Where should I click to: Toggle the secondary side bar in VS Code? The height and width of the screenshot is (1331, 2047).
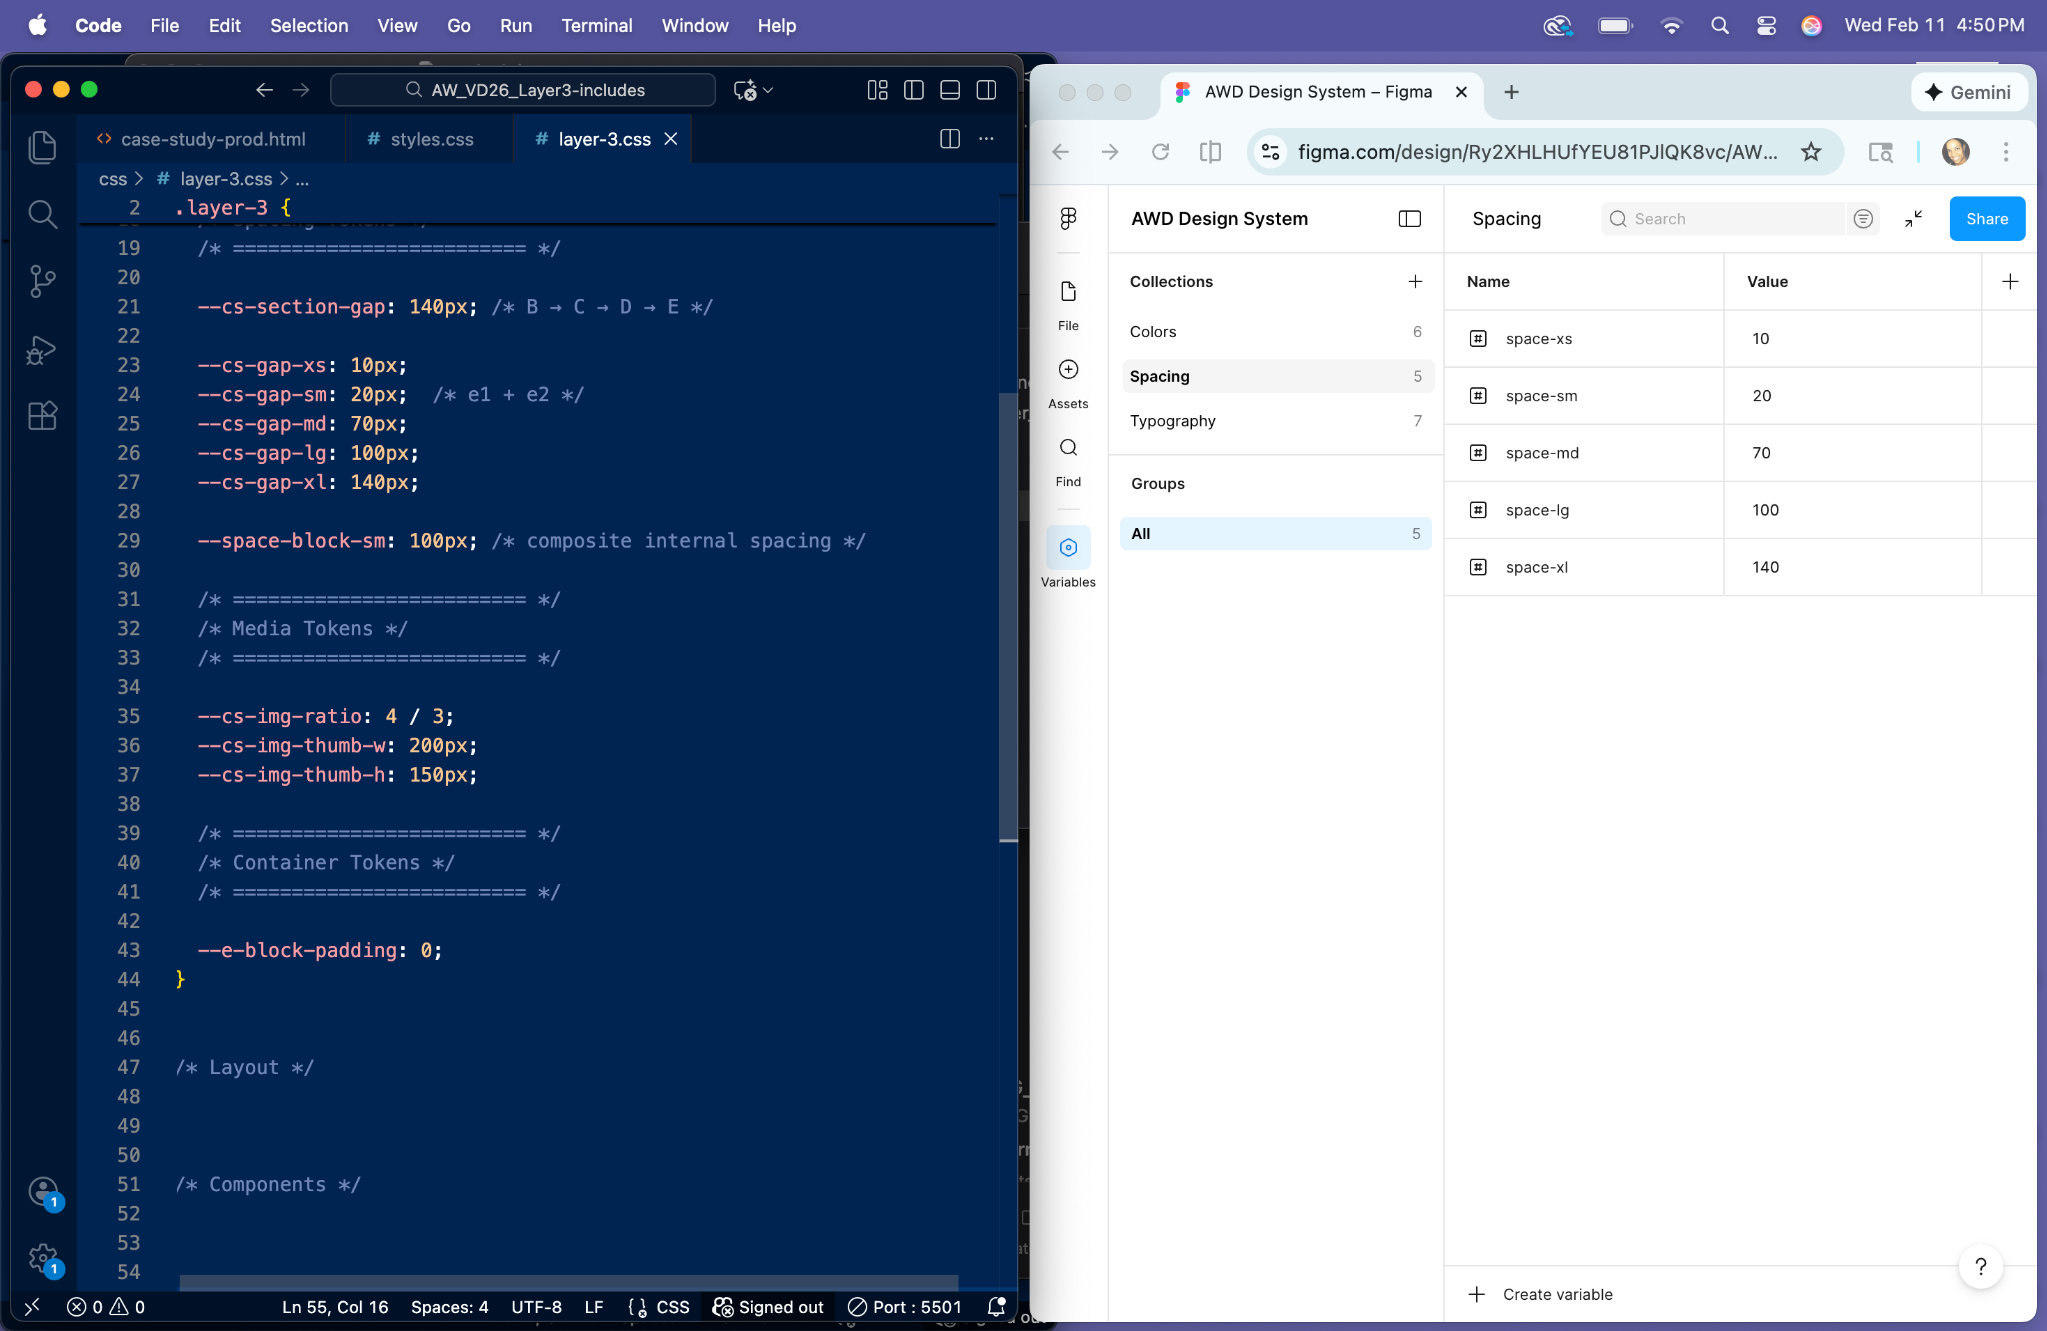986,89
